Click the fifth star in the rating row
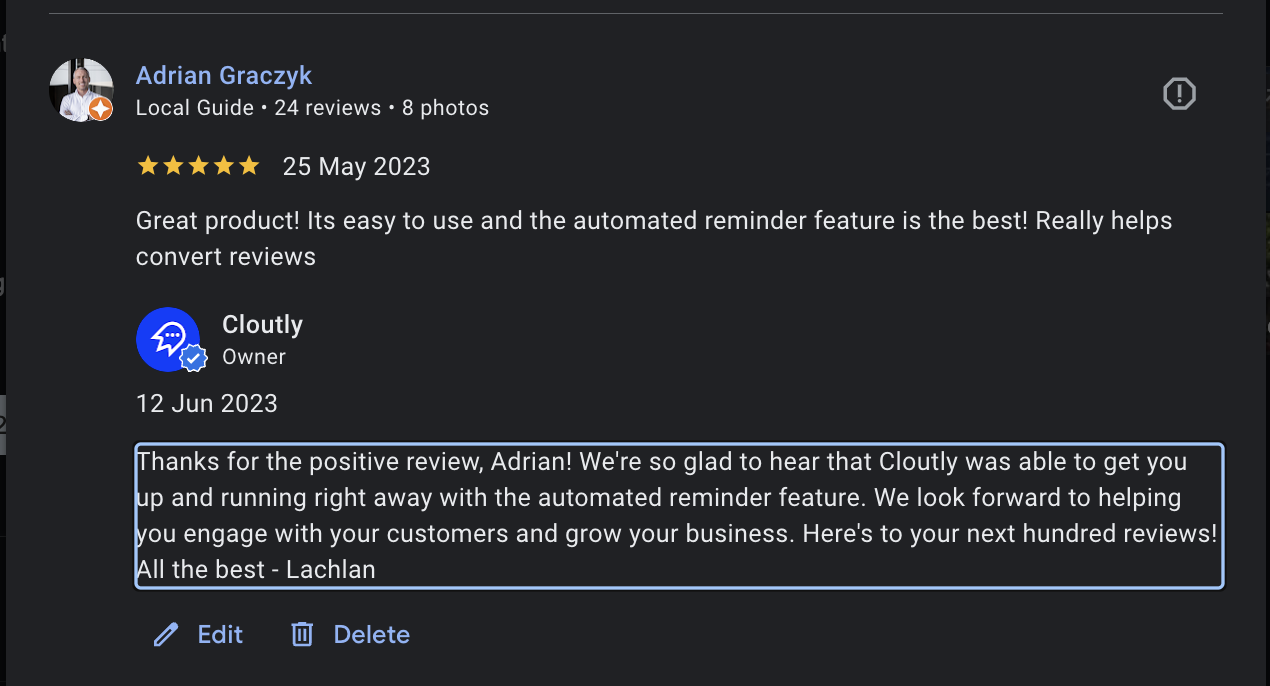This screenshot has height=686, width=1270. [249, 165]
